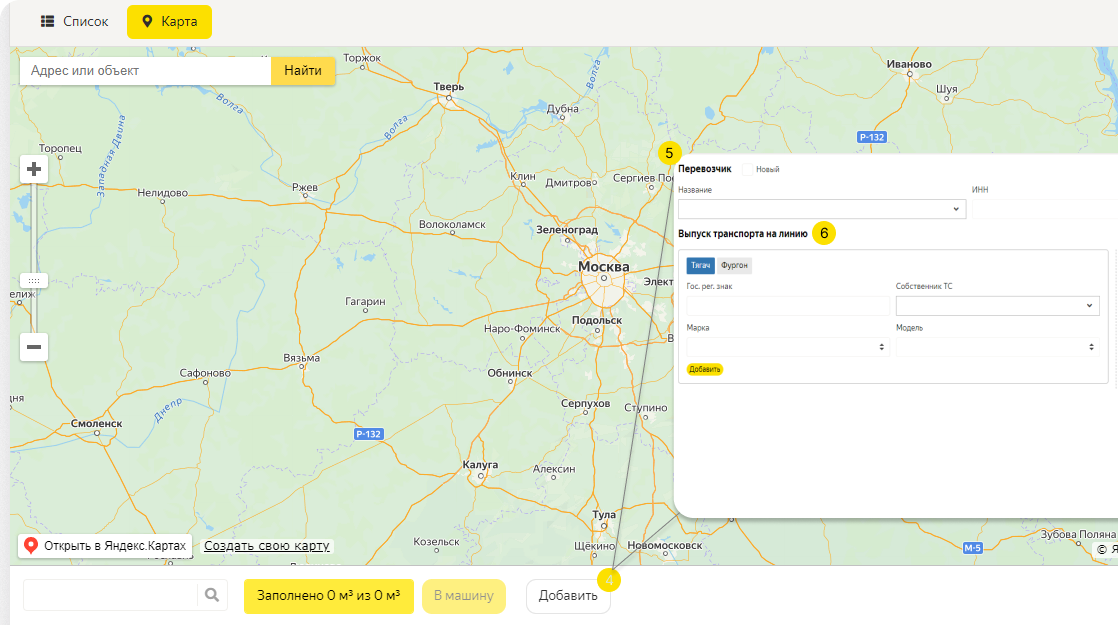Select the Тягач vehicle type toggle
1118x625 pixels.
tap(701, 266)
